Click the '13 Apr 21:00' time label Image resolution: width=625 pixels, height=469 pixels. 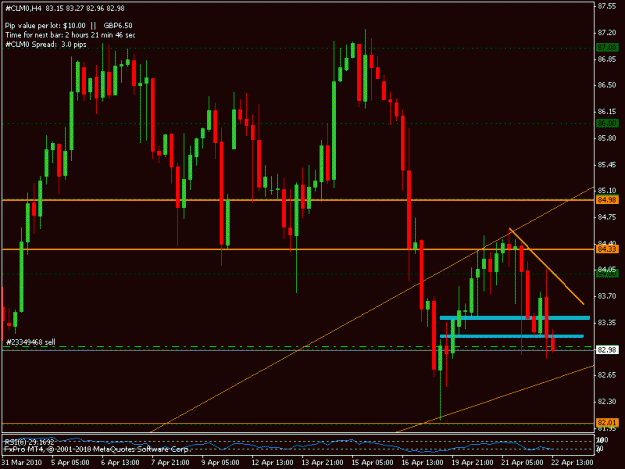coord(322,462)
